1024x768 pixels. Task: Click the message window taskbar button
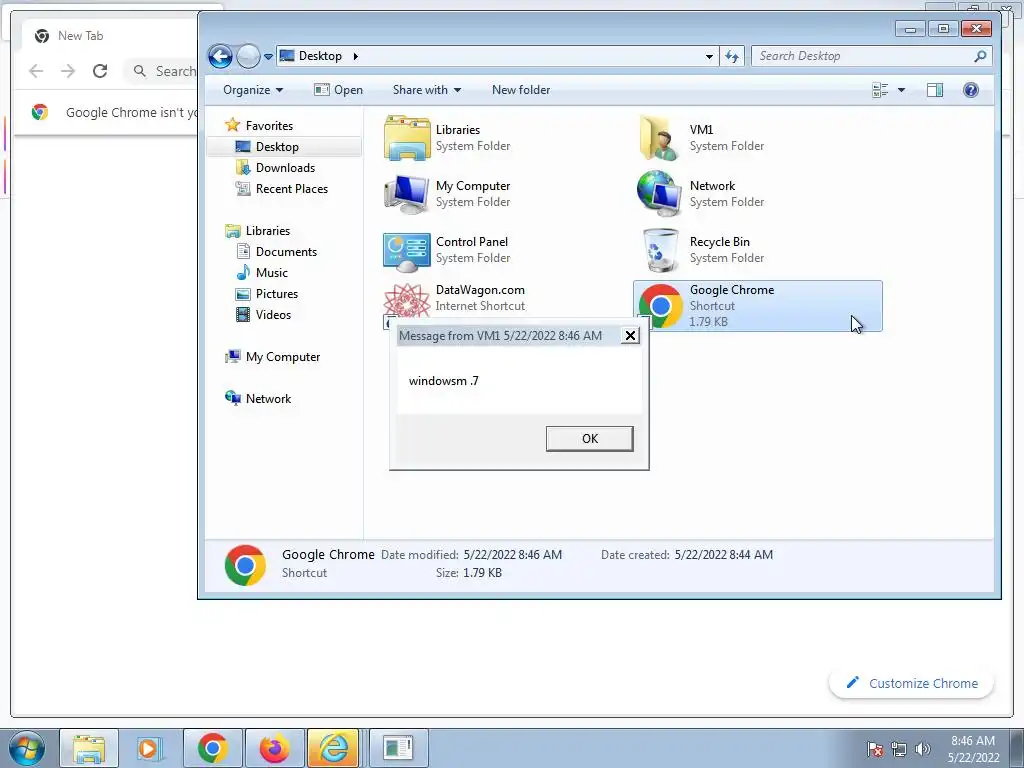pyautogui.click(x=398, y=748)
